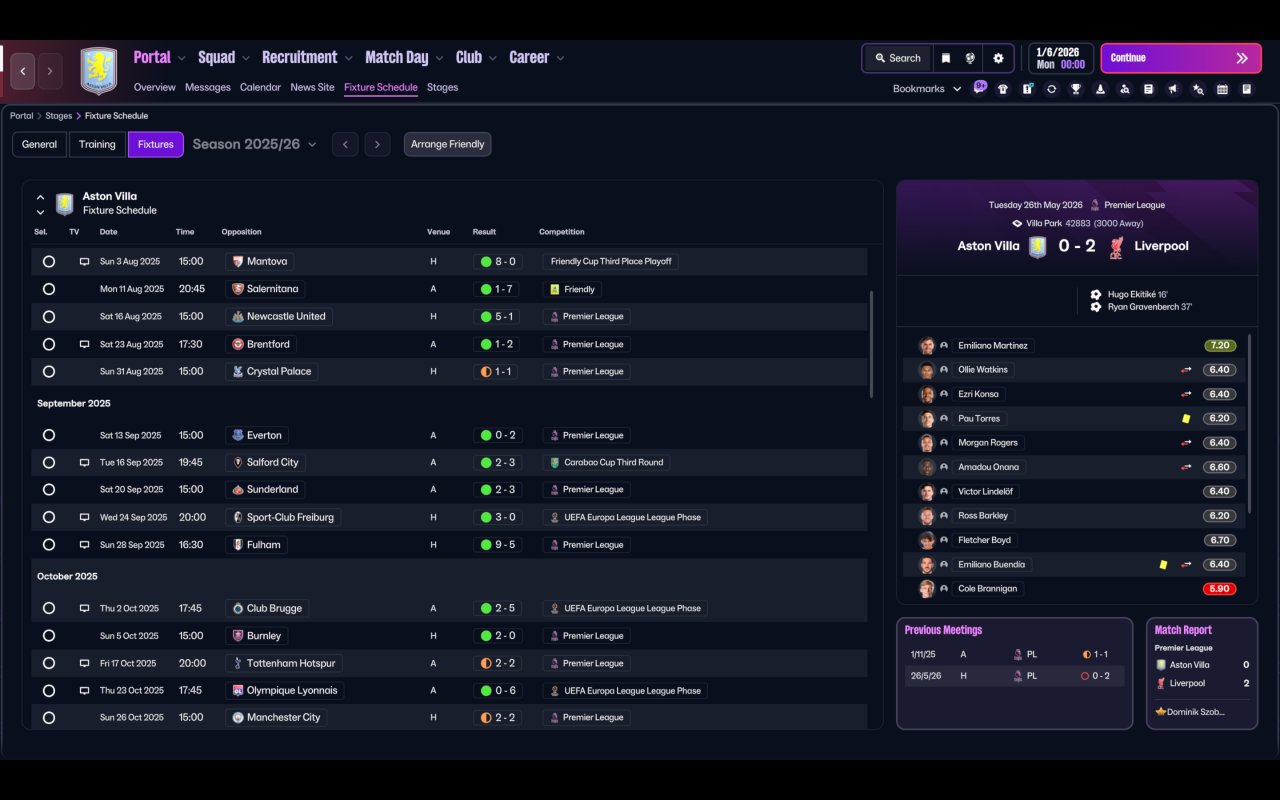
Task: Click the 26/5/26 previous meeting row
Action: tap(1014, 676)
